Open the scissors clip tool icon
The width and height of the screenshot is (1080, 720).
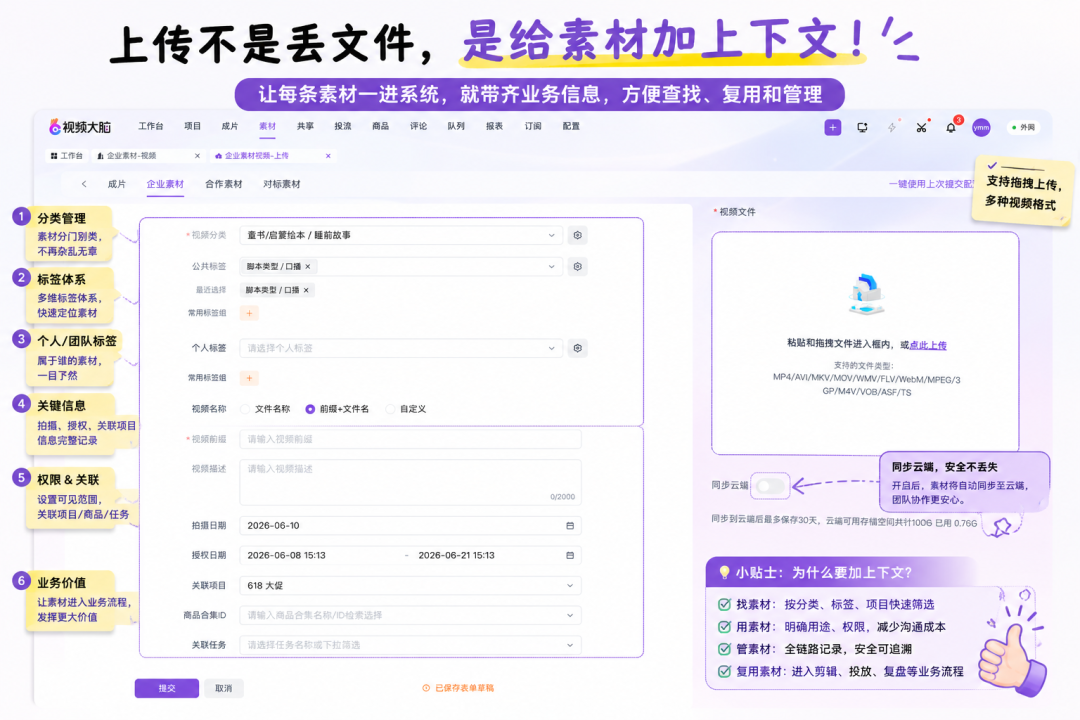tap(921, 127)
